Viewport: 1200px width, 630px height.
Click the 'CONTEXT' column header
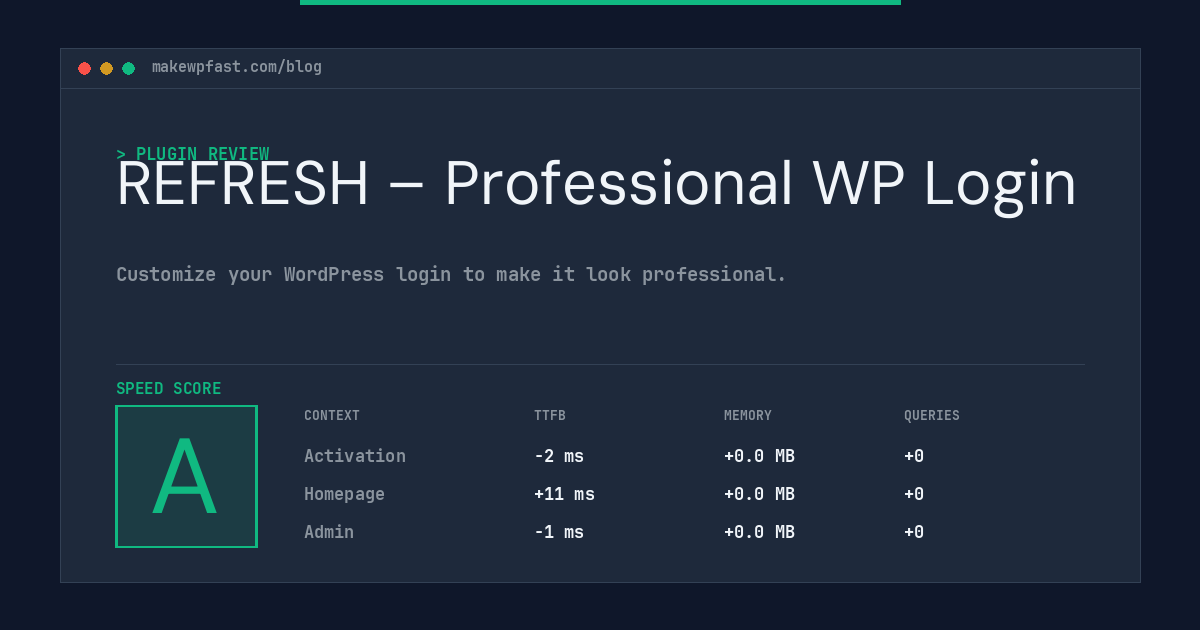[x=332, y=416]
